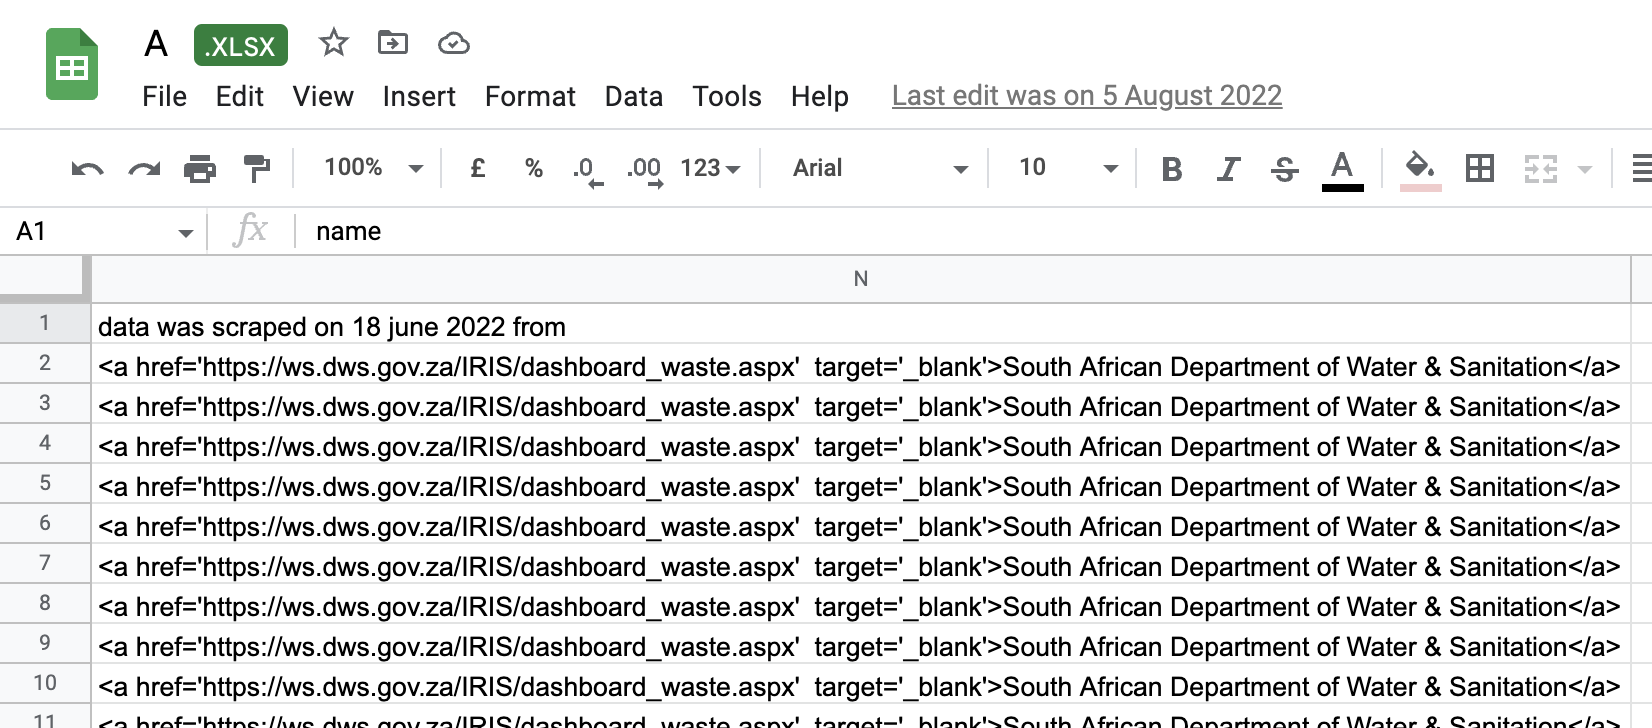Select the link cell in row 6
This screenshot has height=728, width=1652.
pyautogui.click(x=861, y=525)
